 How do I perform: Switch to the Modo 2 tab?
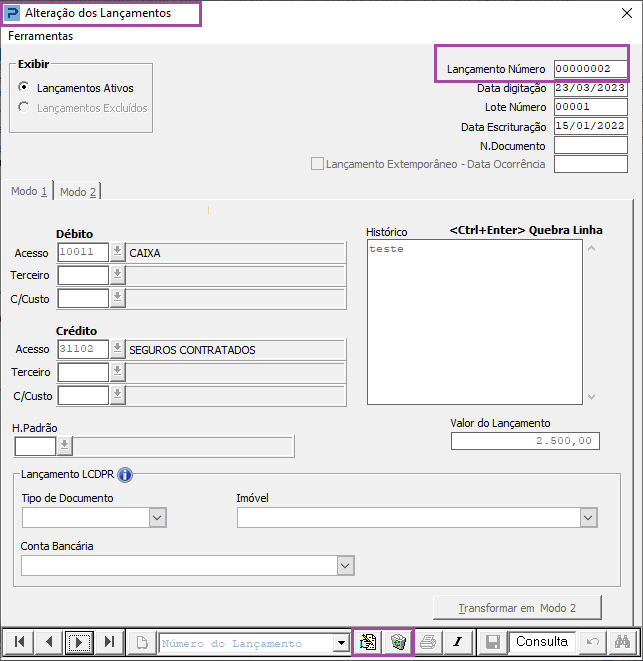78,192
